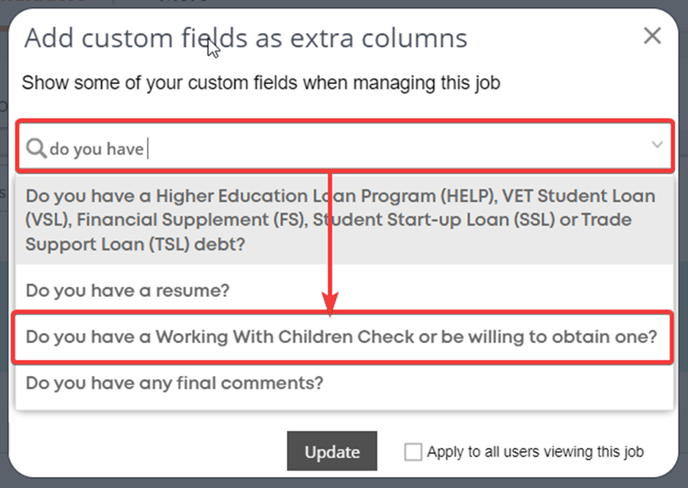
Task: Focus the search field containing 'do you have'
Action: pos(344,145)
